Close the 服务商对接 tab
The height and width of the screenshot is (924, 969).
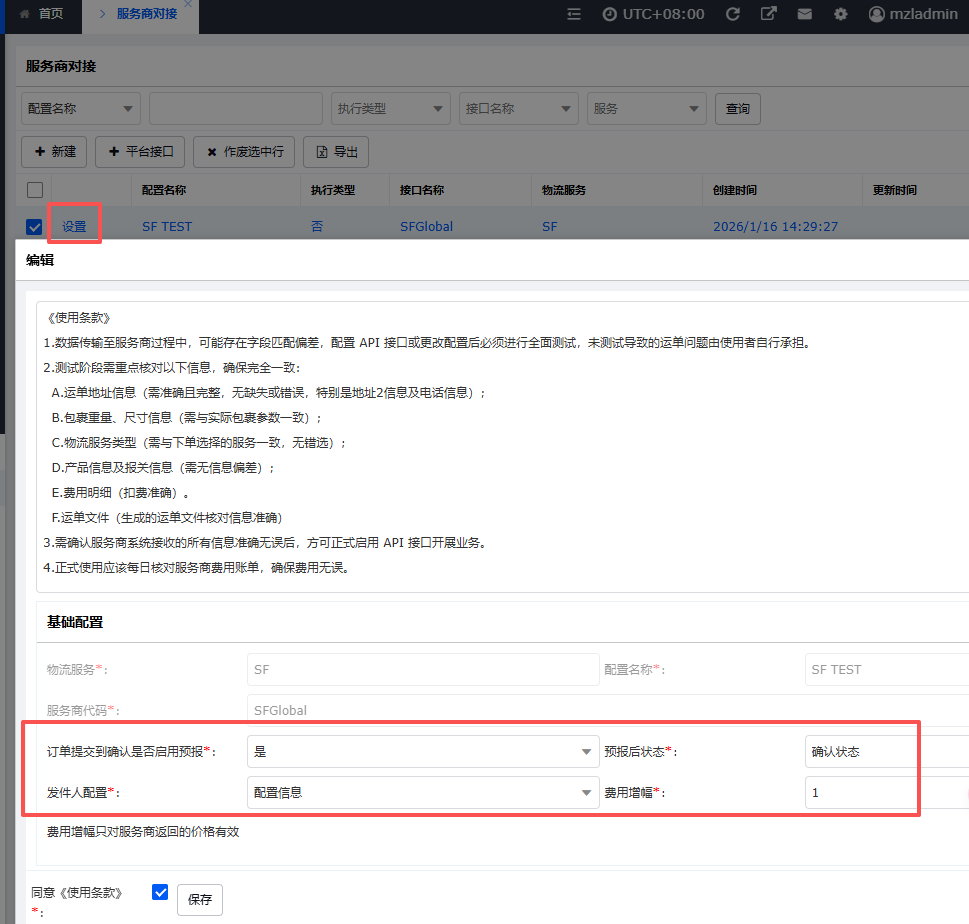(187, 5)
